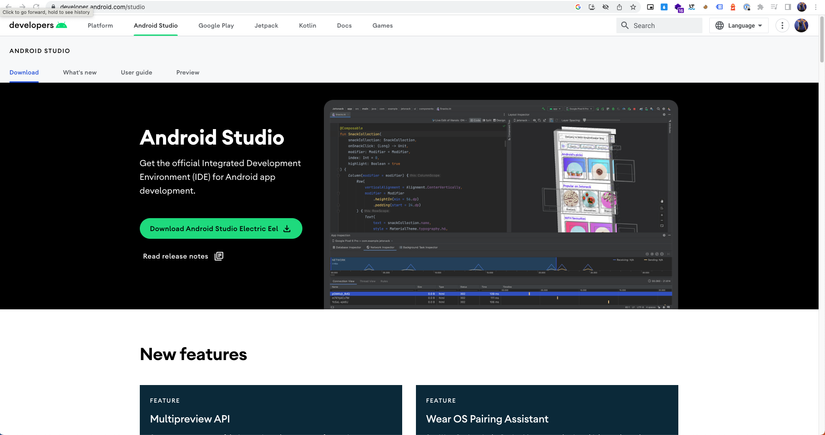Click the Android developers logo
This screenshot has width=825, height=435.
point(38,25)
